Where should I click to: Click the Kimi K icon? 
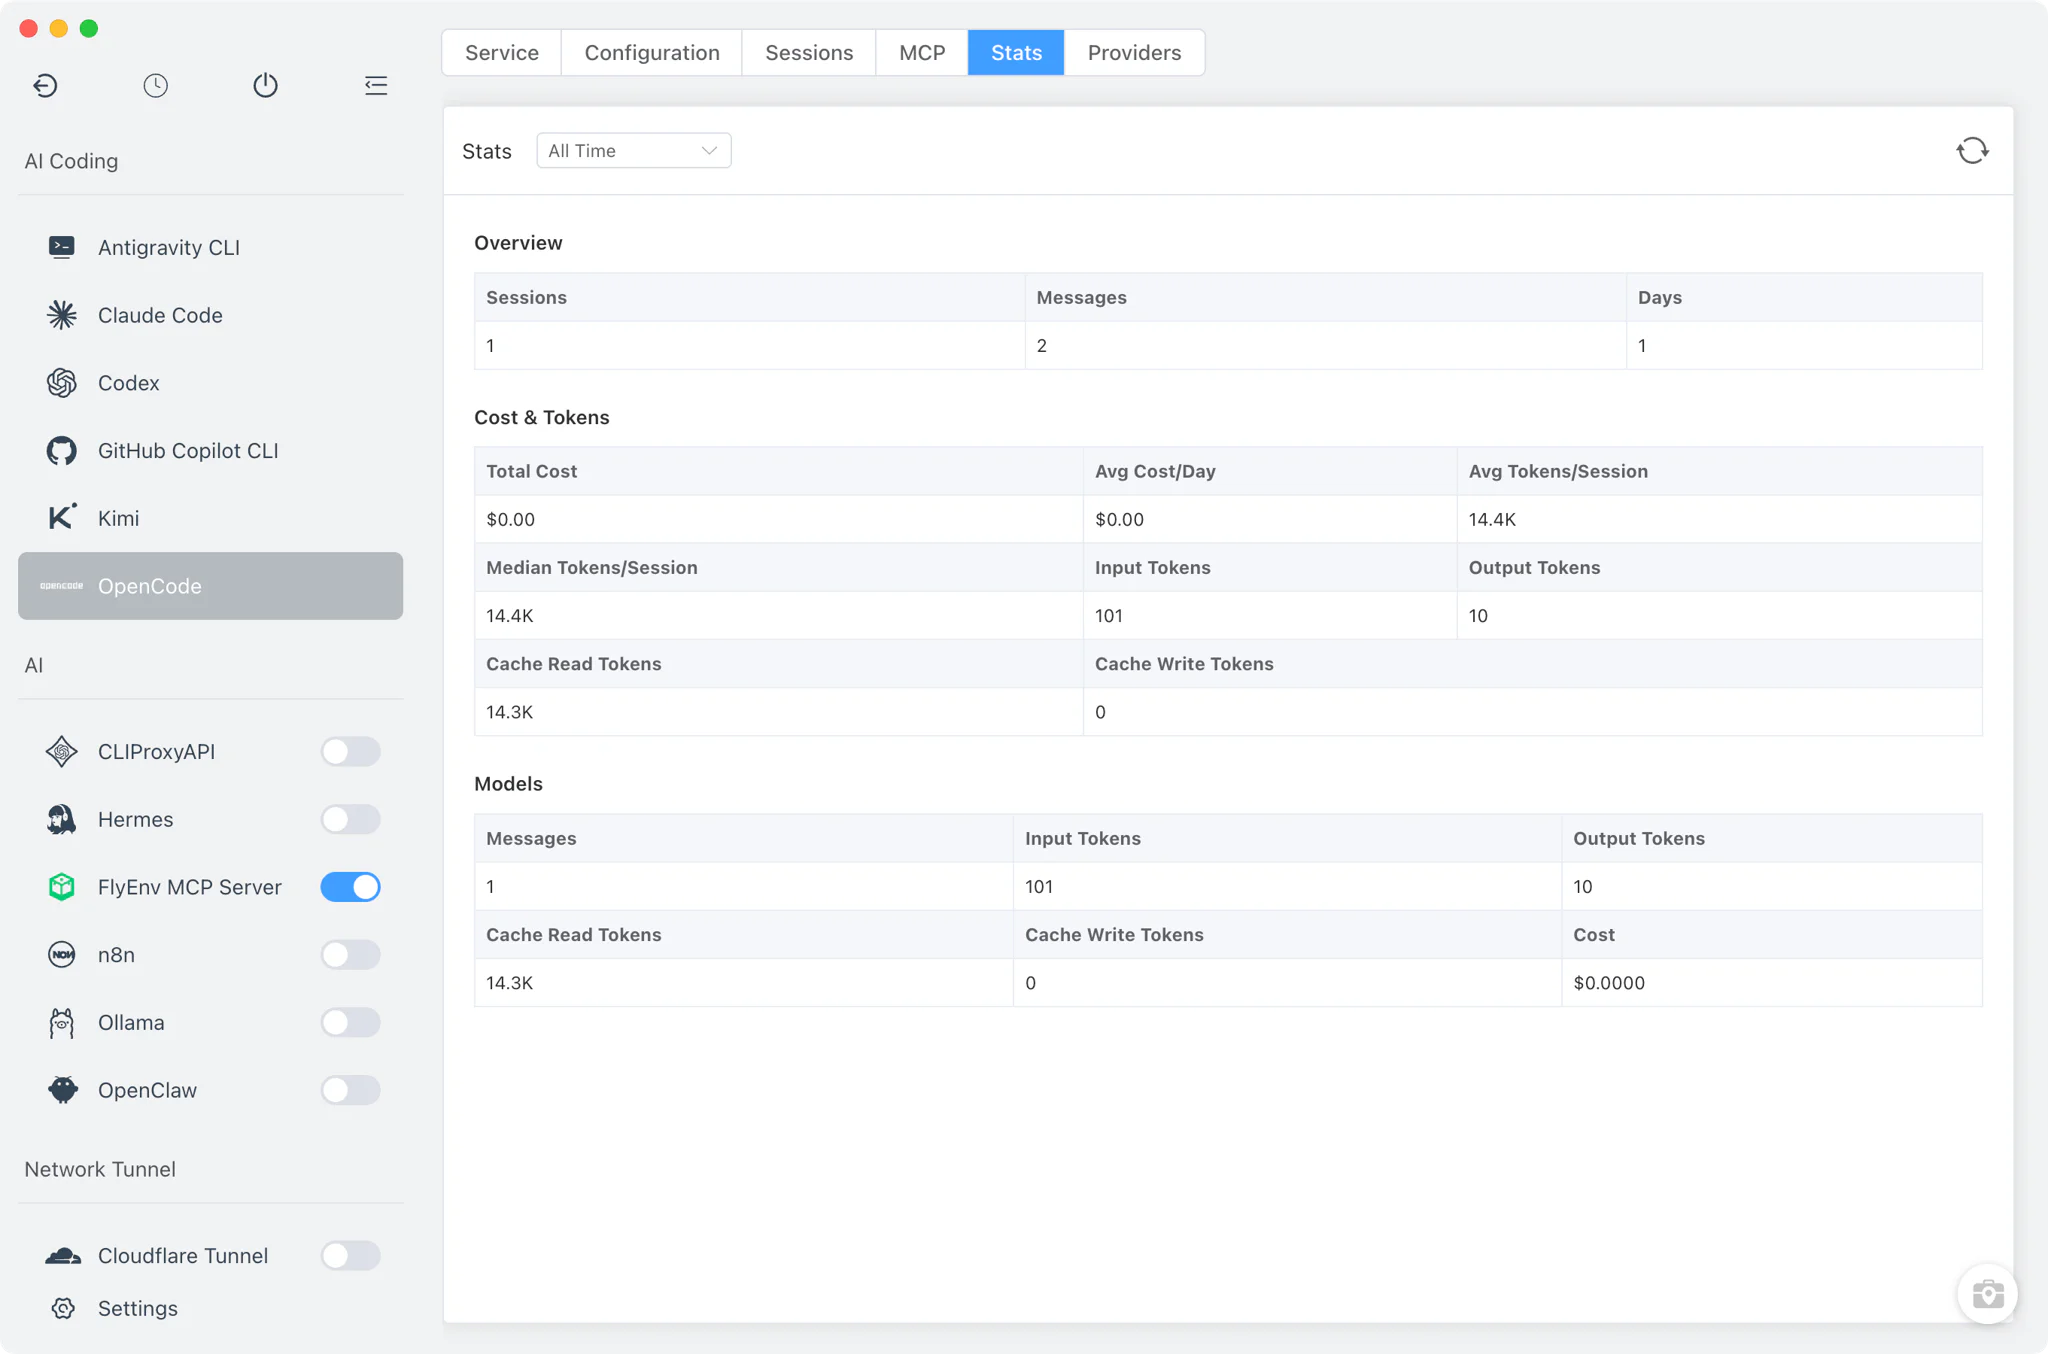[62, 518]
